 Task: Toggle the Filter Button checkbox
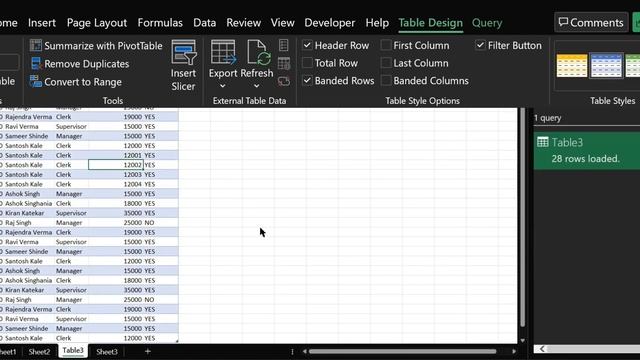(x=480, y=45)
